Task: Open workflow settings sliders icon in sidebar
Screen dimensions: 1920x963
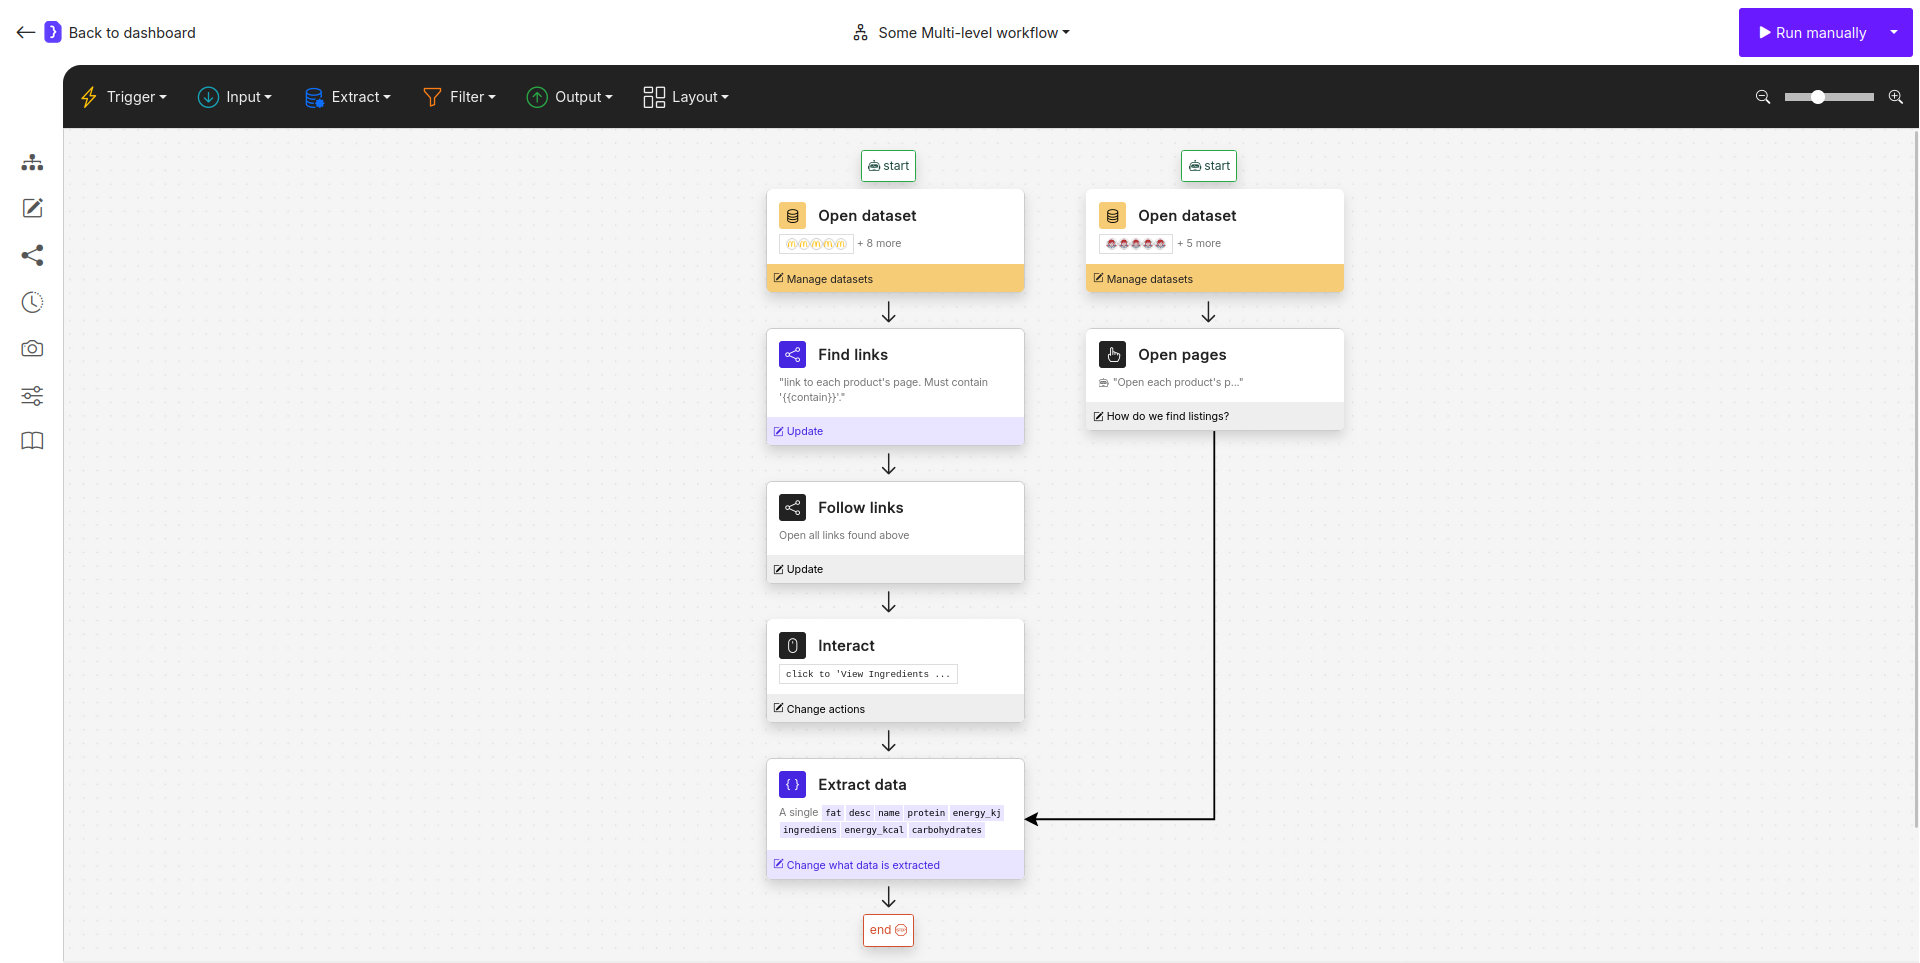Action: (32, 395)
